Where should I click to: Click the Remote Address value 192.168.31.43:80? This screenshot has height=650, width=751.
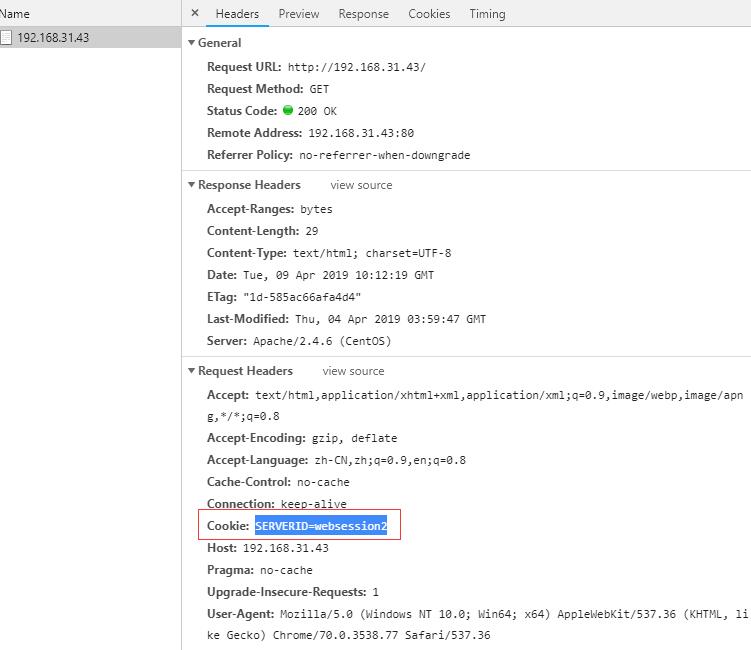361,133
